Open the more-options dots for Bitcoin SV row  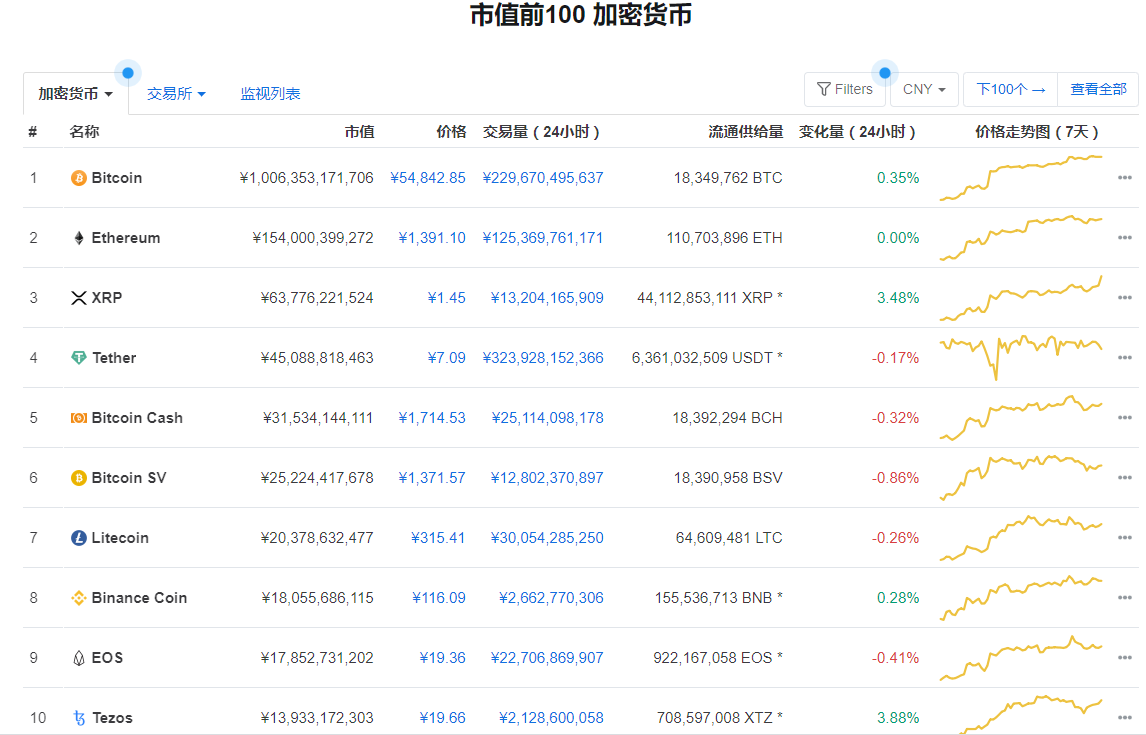tap(1125, 477)
